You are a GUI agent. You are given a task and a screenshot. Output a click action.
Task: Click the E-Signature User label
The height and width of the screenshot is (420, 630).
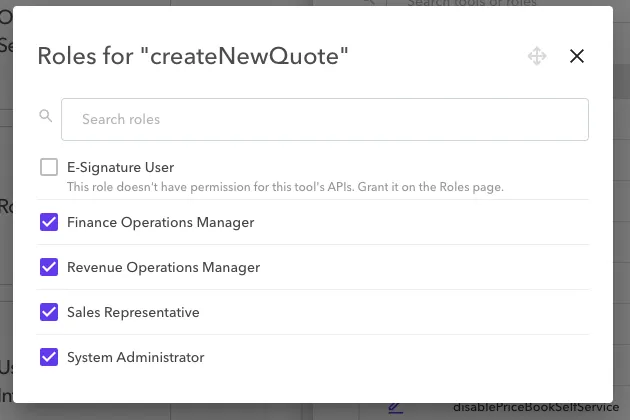coord(121,167)
